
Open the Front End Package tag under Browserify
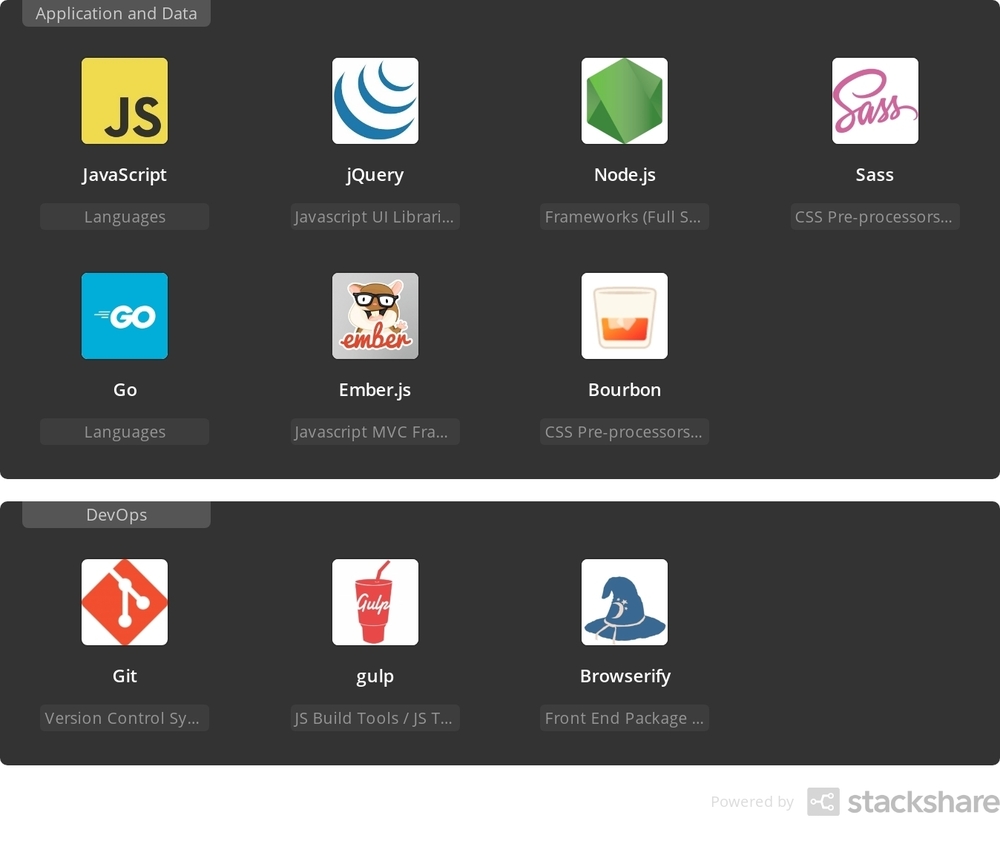point(624,717)
